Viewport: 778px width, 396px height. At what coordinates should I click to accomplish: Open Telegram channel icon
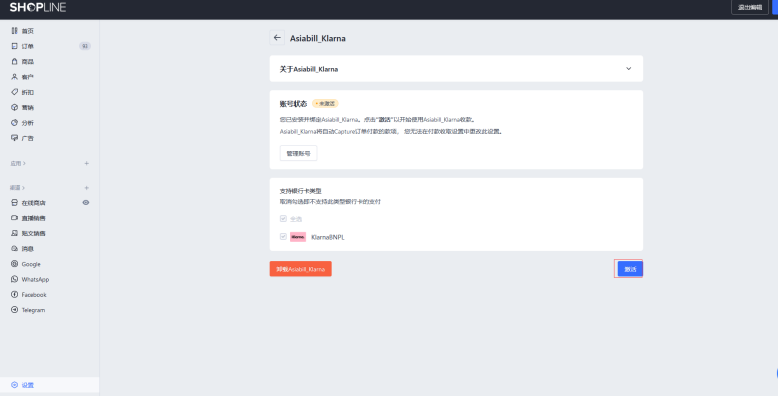point(14,310)
